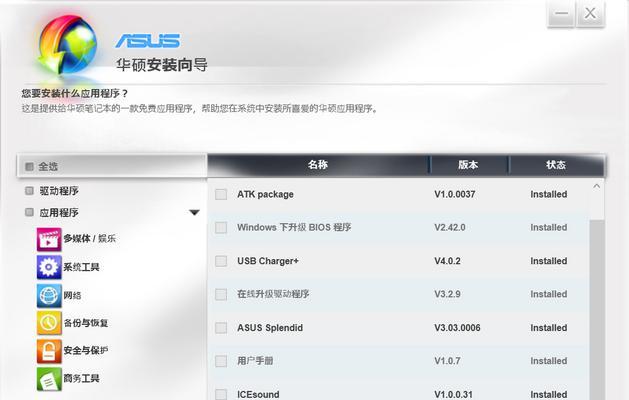Click version V4.0.2
This screenshot has height=400, width=629.
(x=447, y=261)
